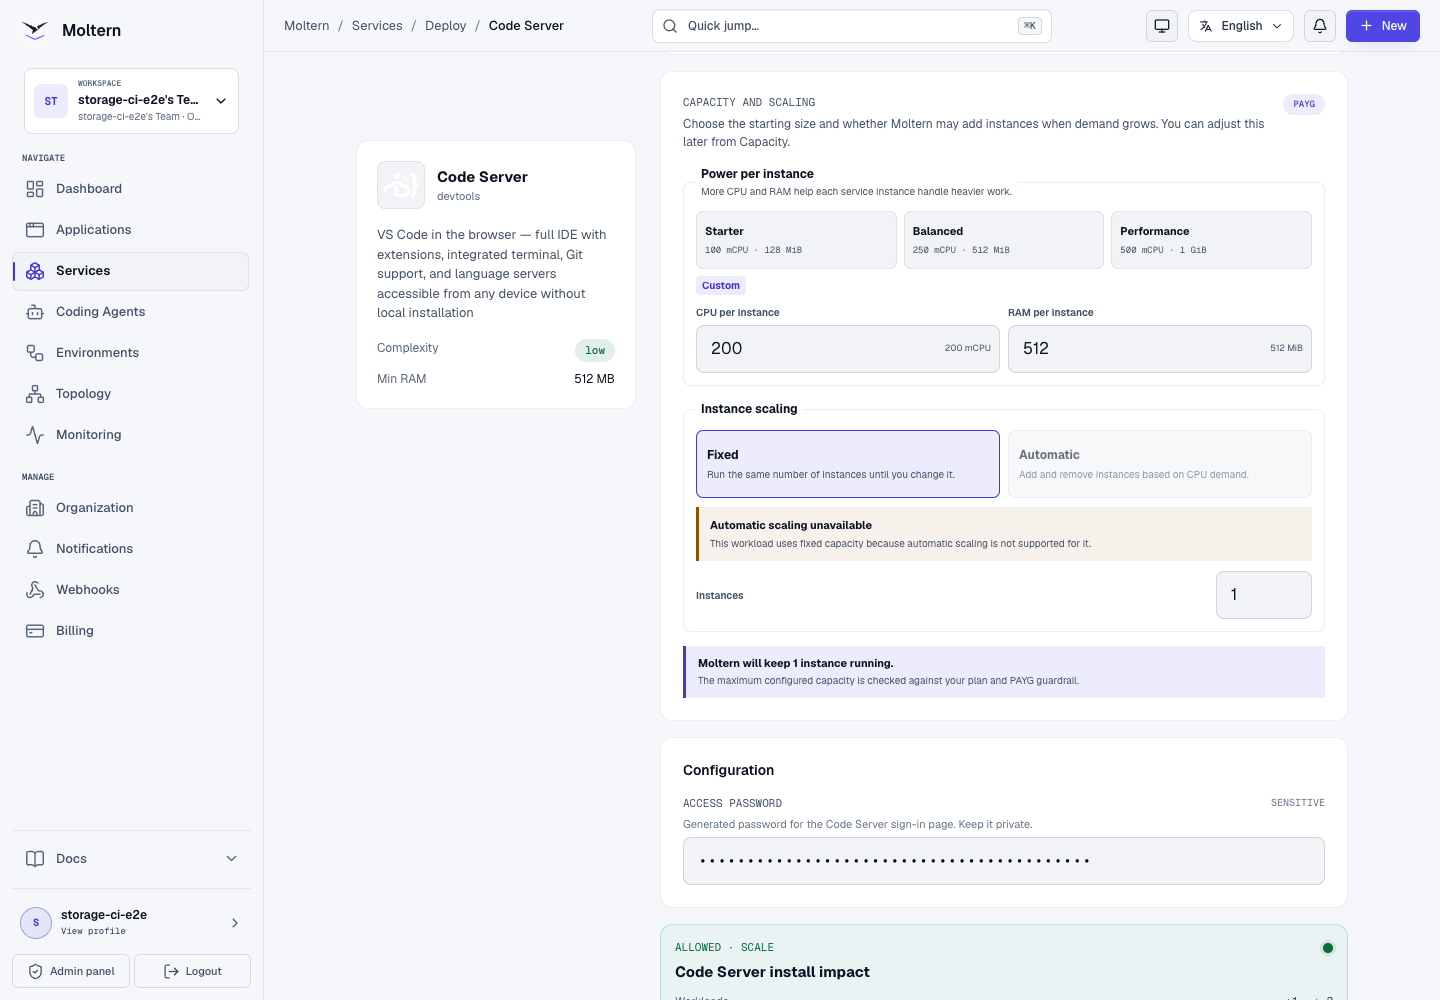
Task: Click the Docs book icon
Action: click(x=35, y=859)
